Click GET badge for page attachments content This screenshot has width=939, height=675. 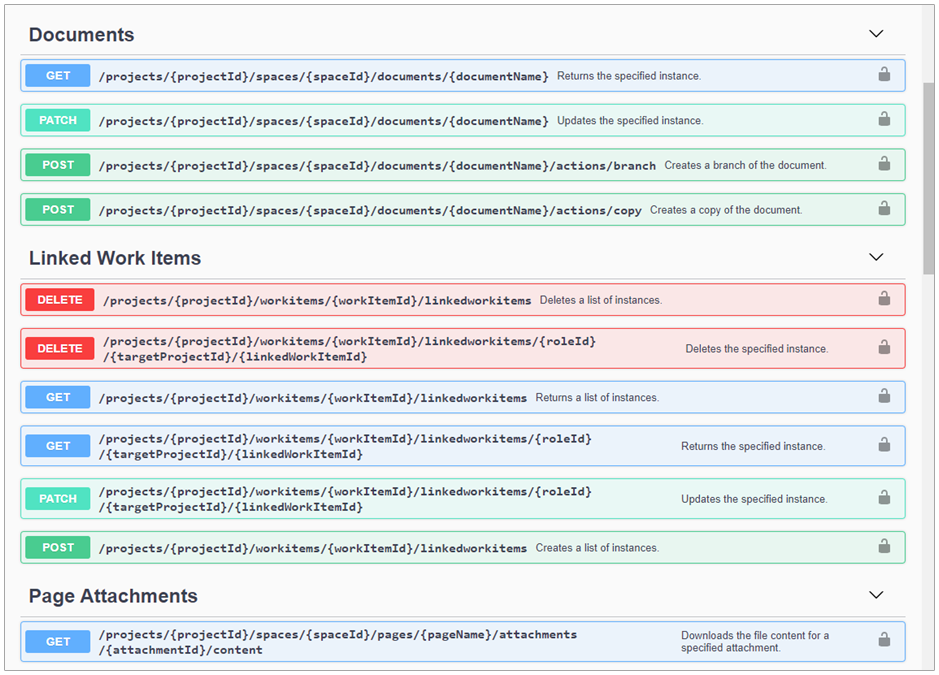[x=58, y=642]
